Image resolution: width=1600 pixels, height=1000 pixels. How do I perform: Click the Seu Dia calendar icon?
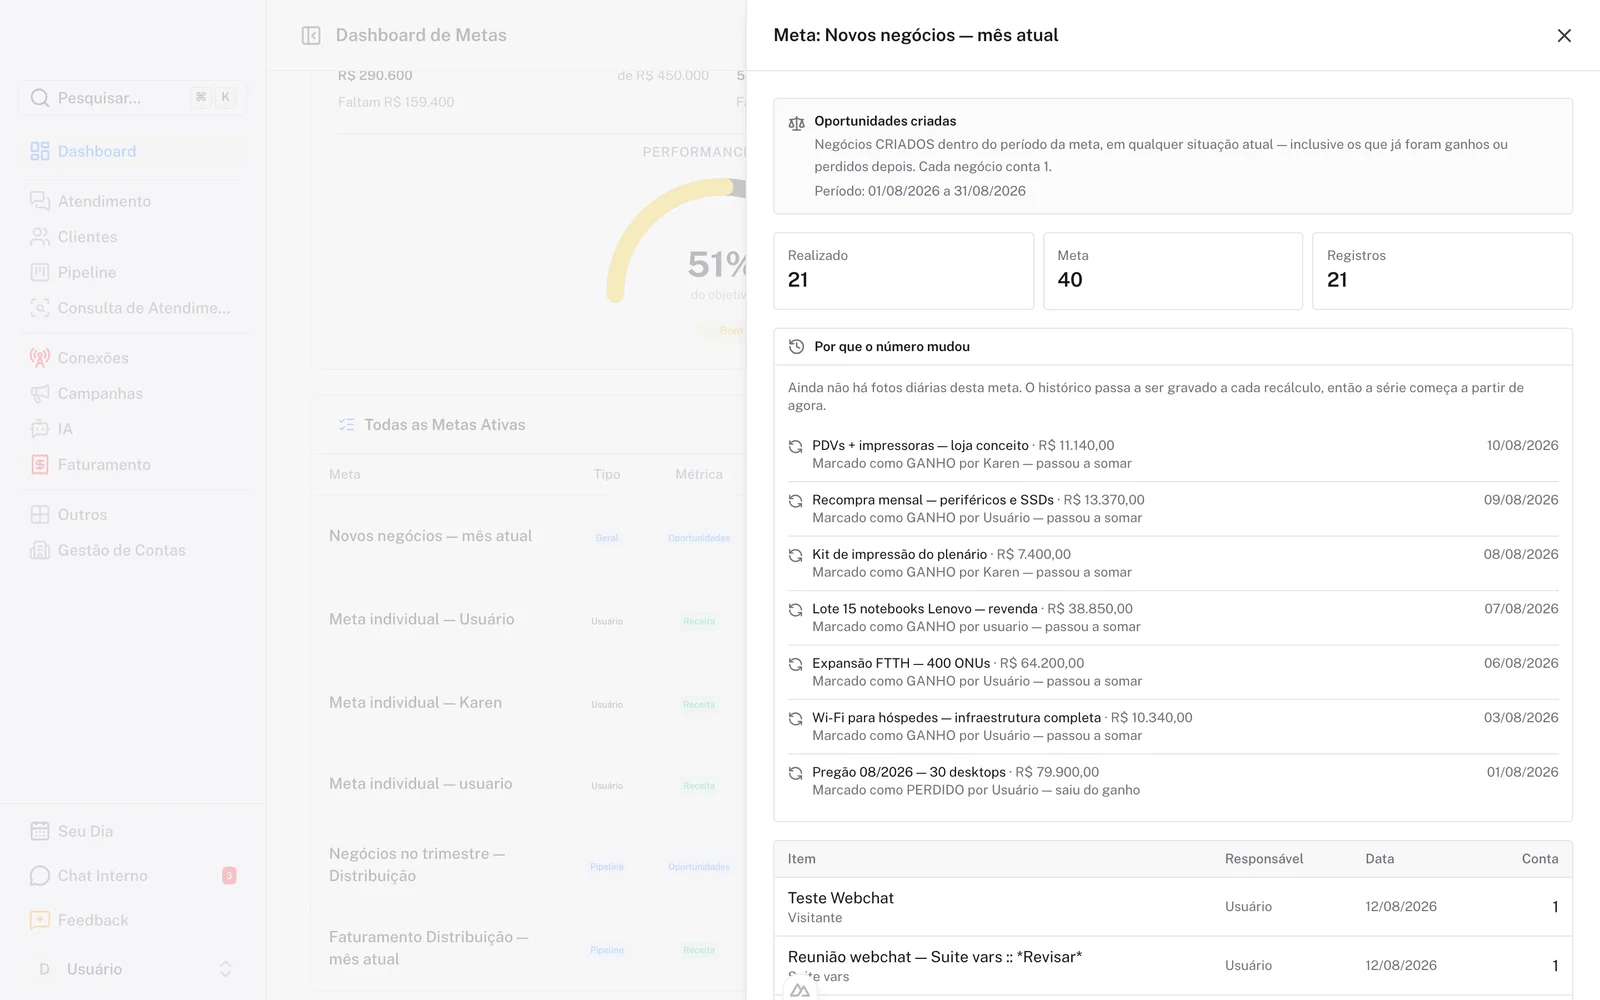click(40, 831)
